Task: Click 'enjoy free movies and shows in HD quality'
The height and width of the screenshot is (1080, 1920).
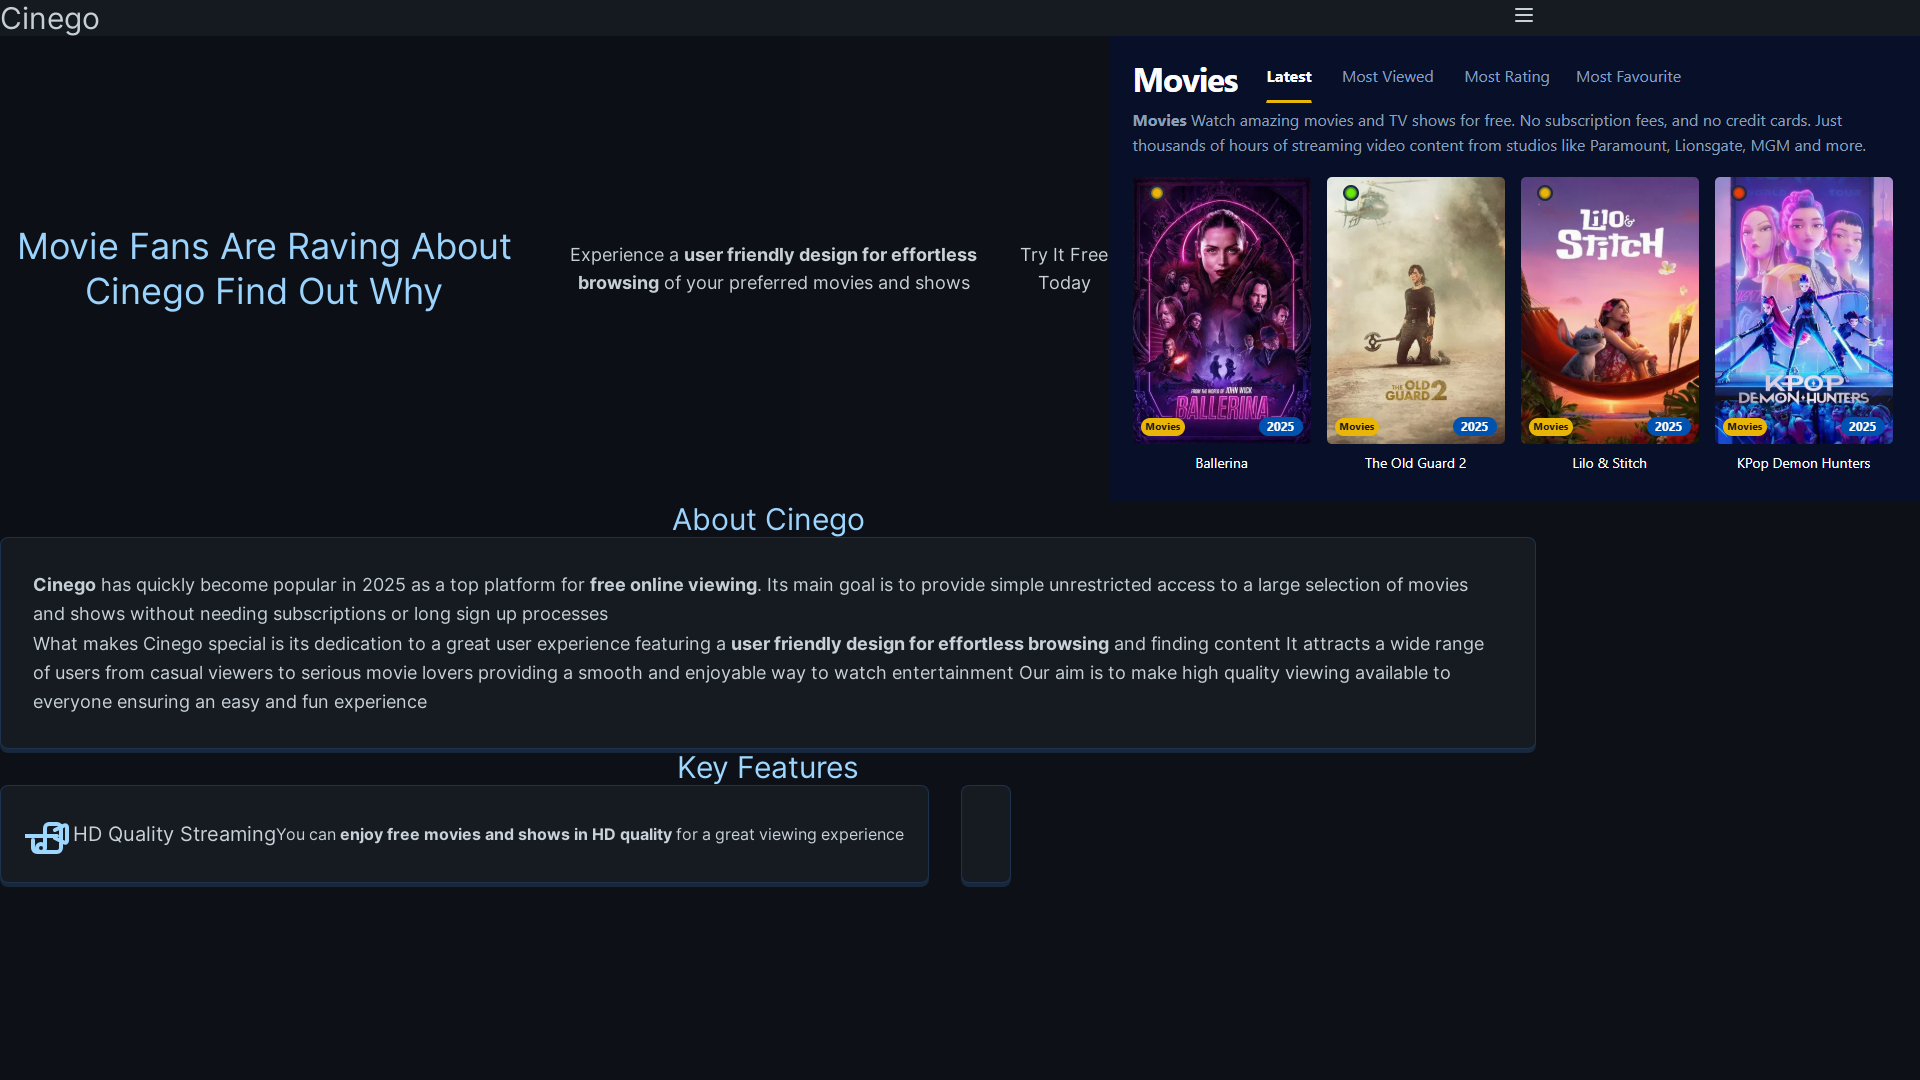Action: pyautogui.click(x=506, y=834)
